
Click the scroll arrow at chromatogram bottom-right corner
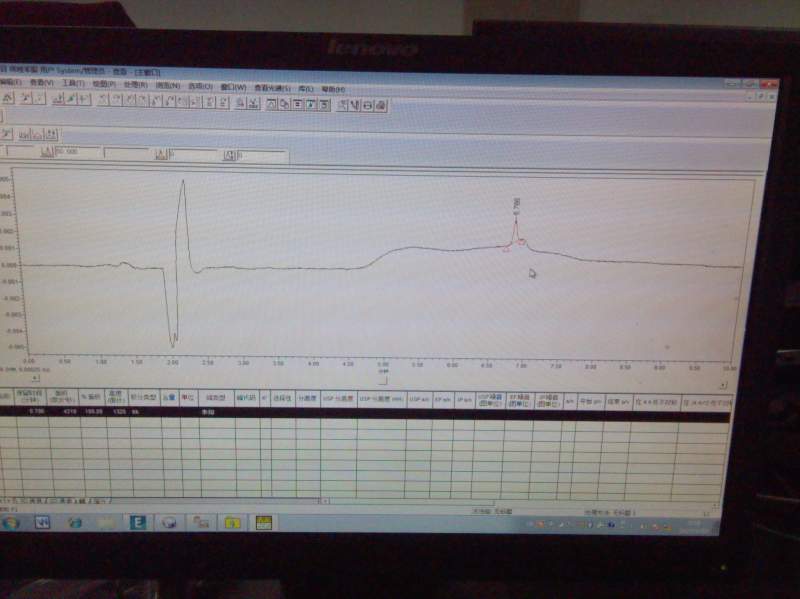tap(723, 385)
